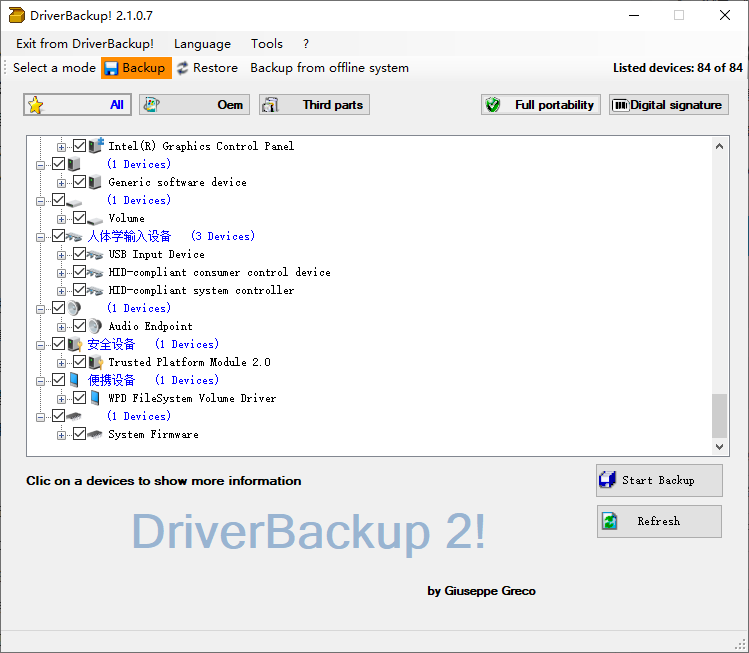Click the Digital signature filter button
Viewport: 749px width, 653px height.
tap(669, 105)
